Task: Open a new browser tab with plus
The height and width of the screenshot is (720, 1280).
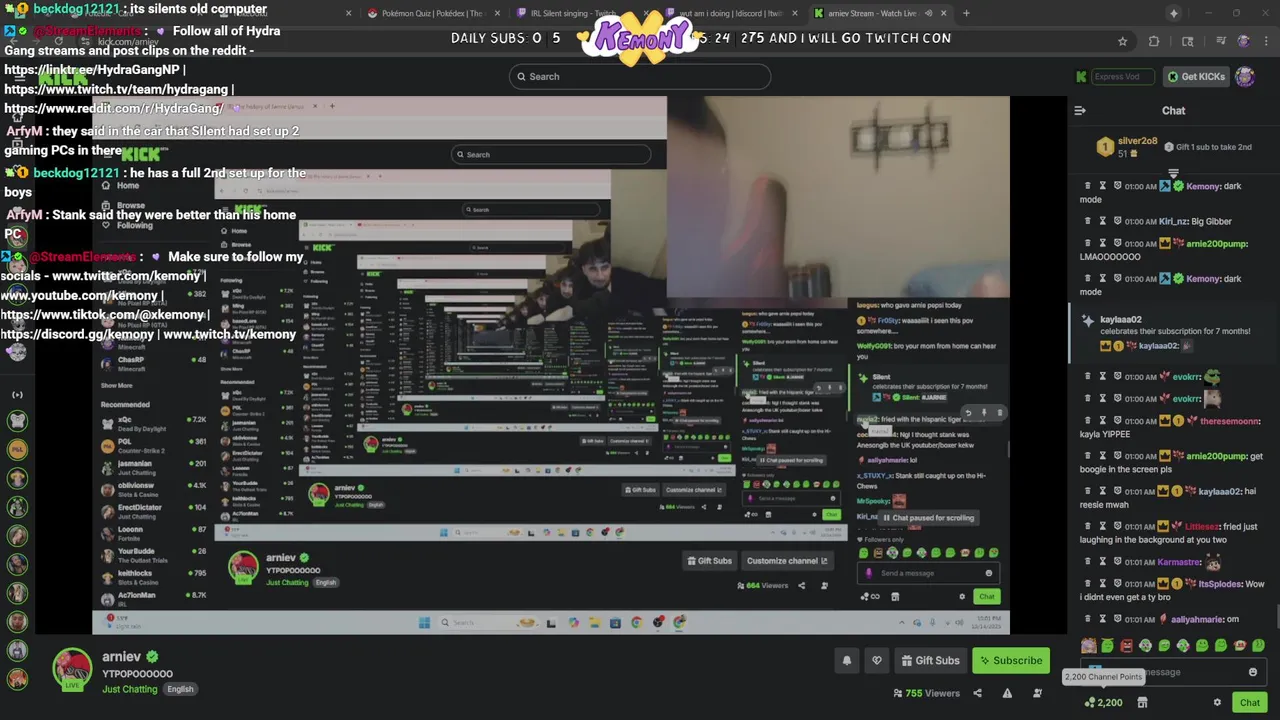Action: coord(967,13)
